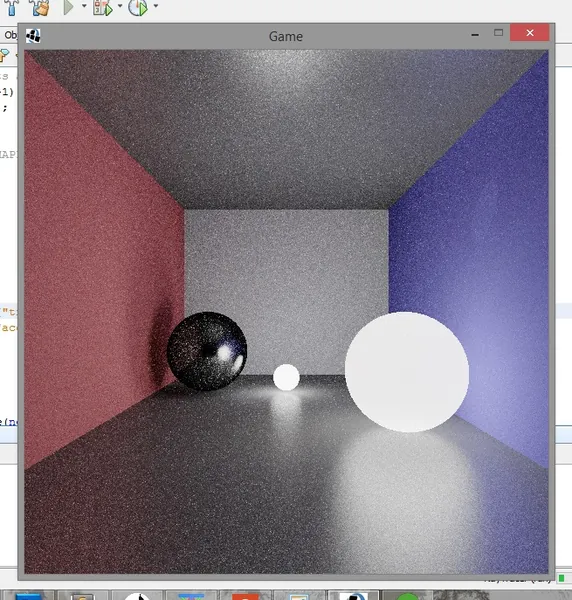
Task: Open the Debug Project dropdown arrow
Action: click(120, 6)
